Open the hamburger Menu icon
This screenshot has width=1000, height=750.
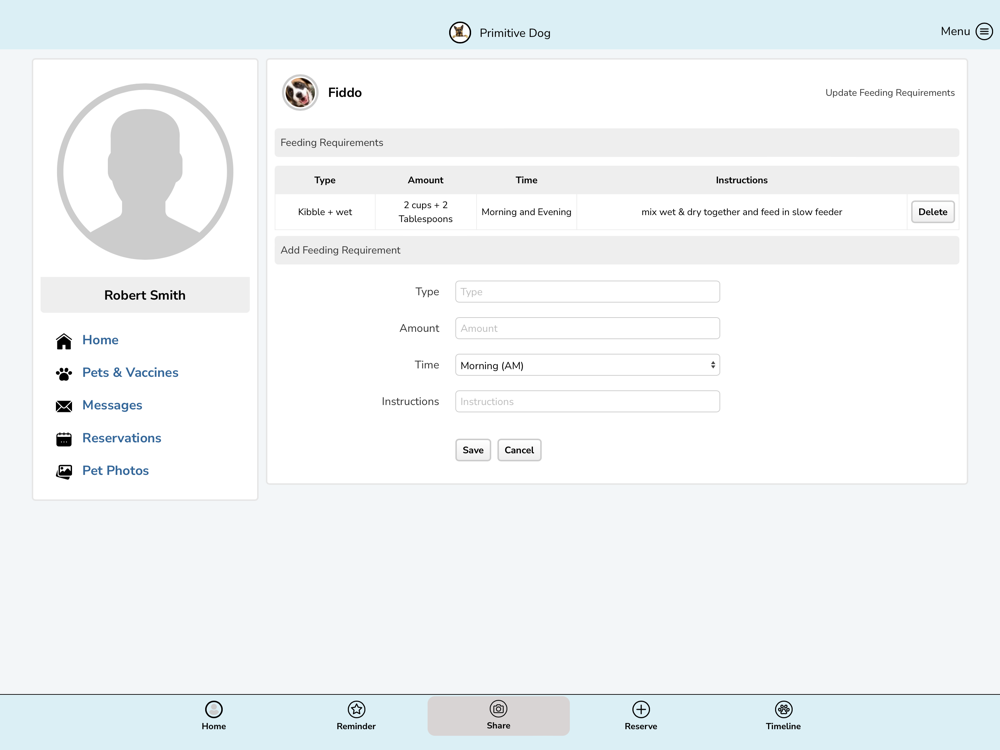coord(984,31)
